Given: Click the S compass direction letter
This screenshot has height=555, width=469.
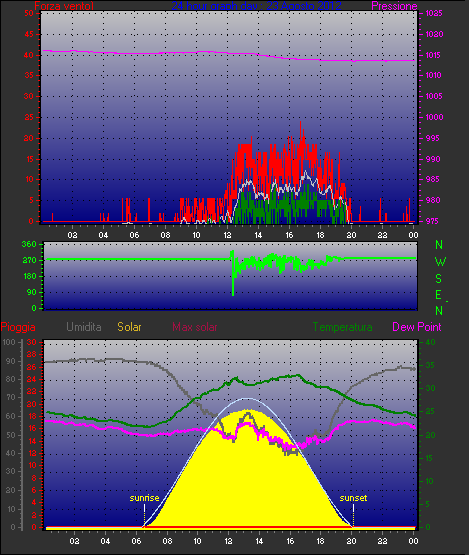Looking at the screenshot, I should point(439,279).
